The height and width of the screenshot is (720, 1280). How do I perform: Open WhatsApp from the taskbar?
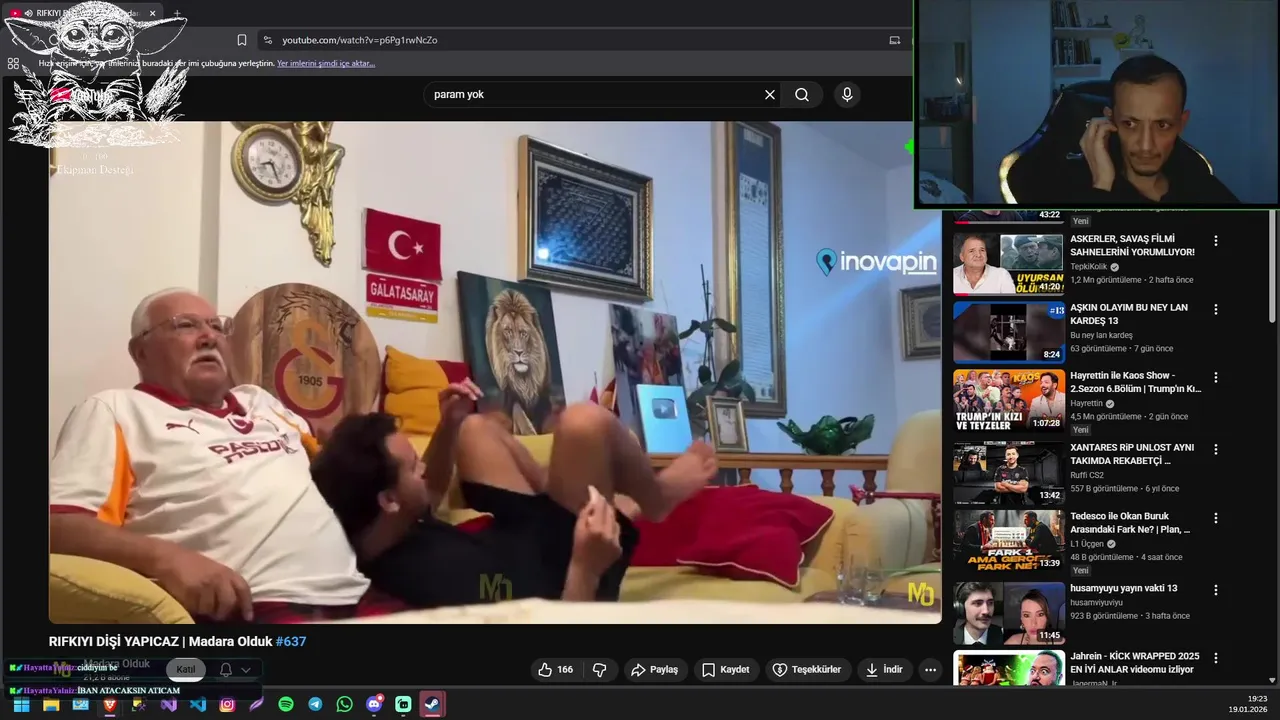[345, 704]
